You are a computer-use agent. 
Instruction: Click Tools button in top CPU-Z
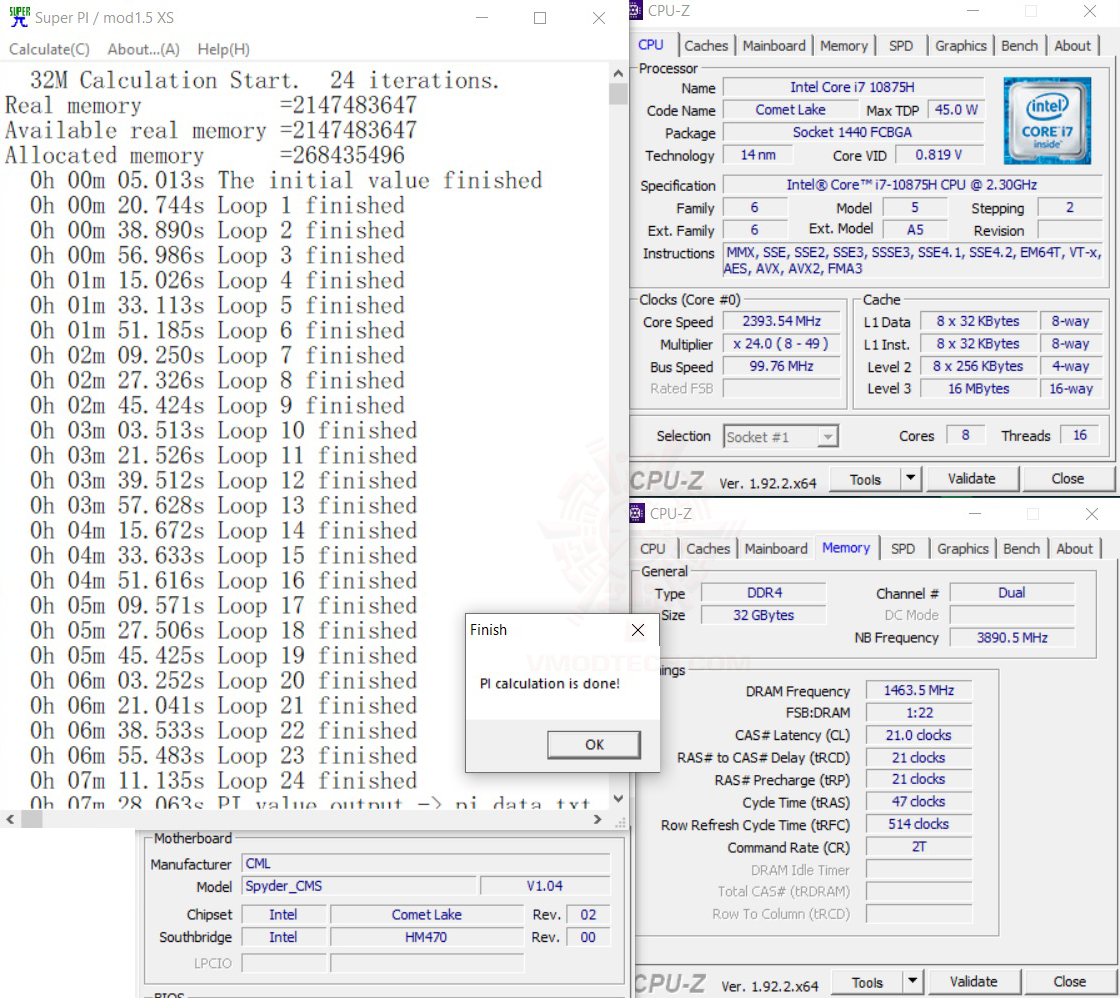865,479
